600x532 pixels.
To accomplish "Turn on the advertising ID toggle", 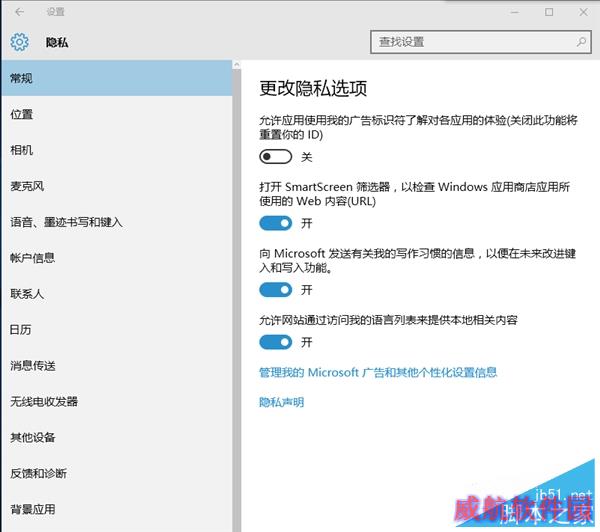I will pyautogui.click(x=276, y=157).
